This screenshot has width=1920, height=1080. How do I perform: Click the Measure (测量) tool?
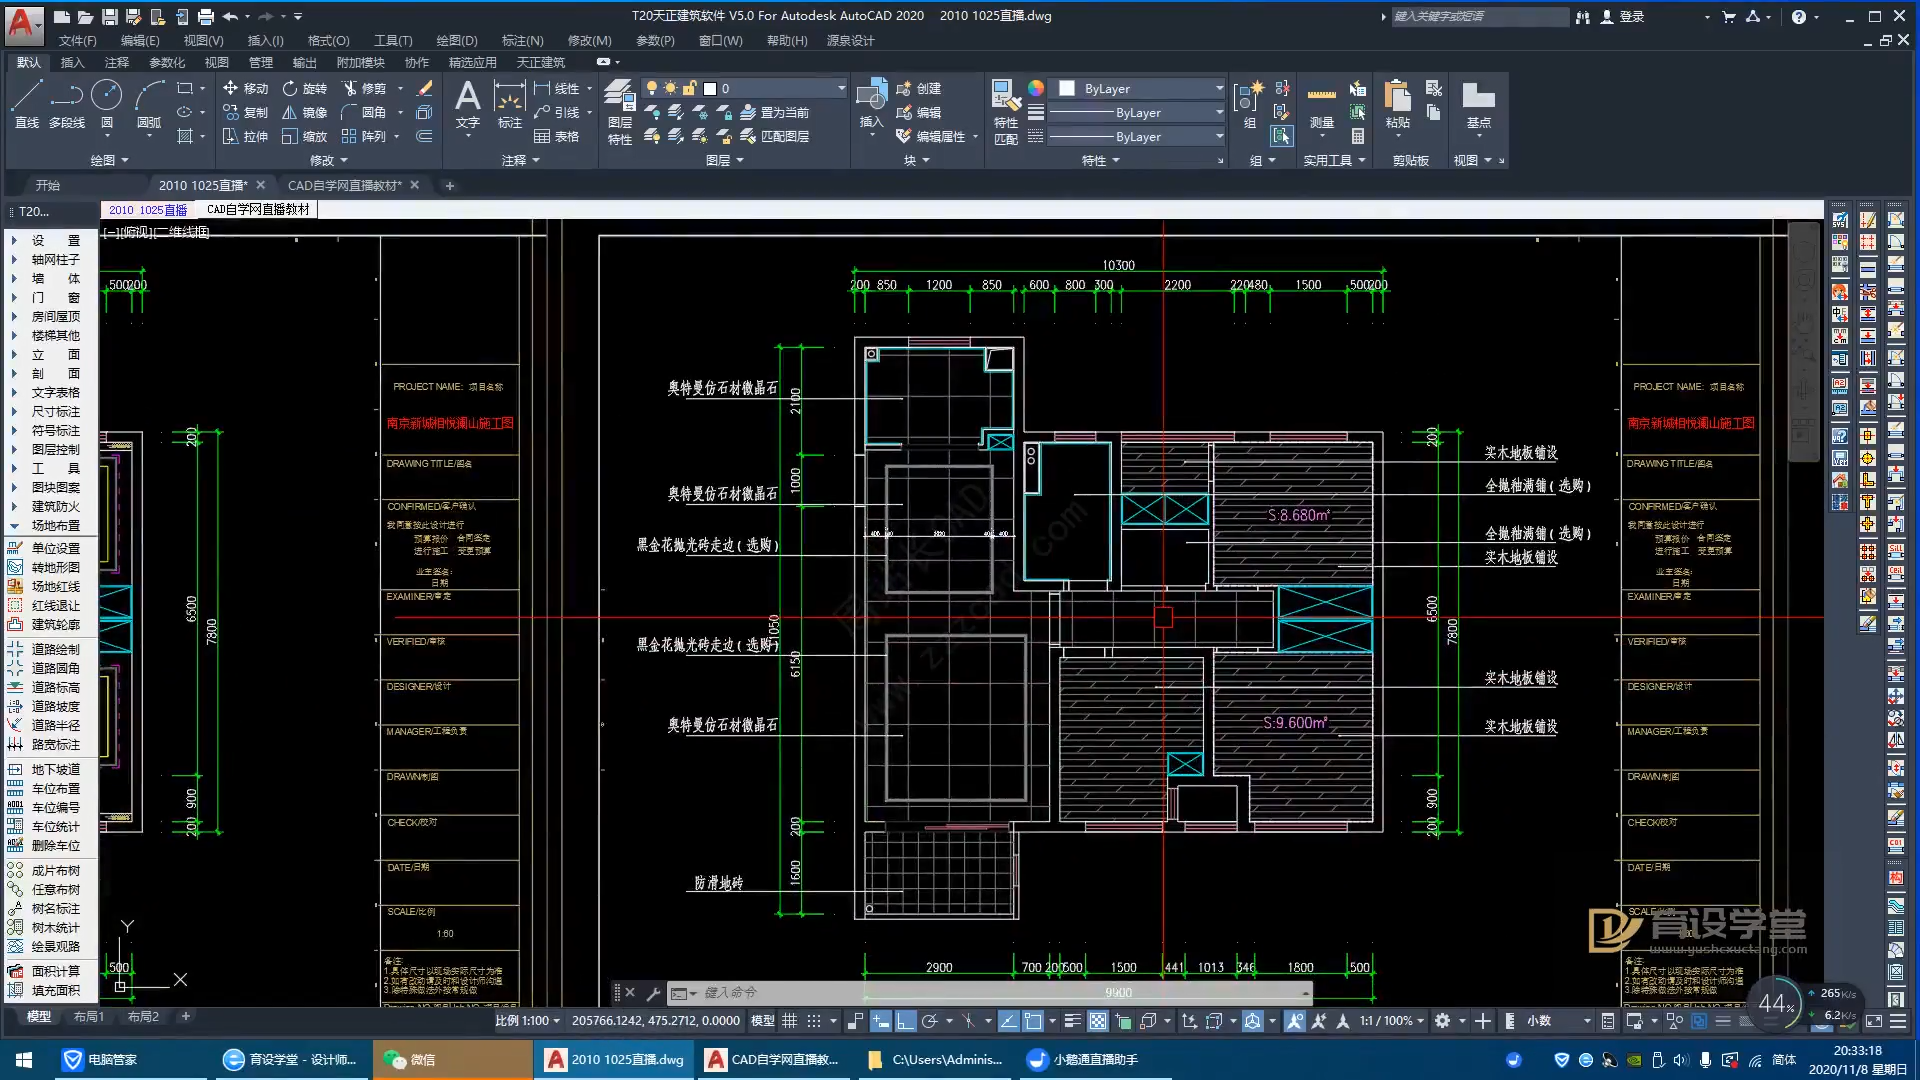click(1322, 105)
